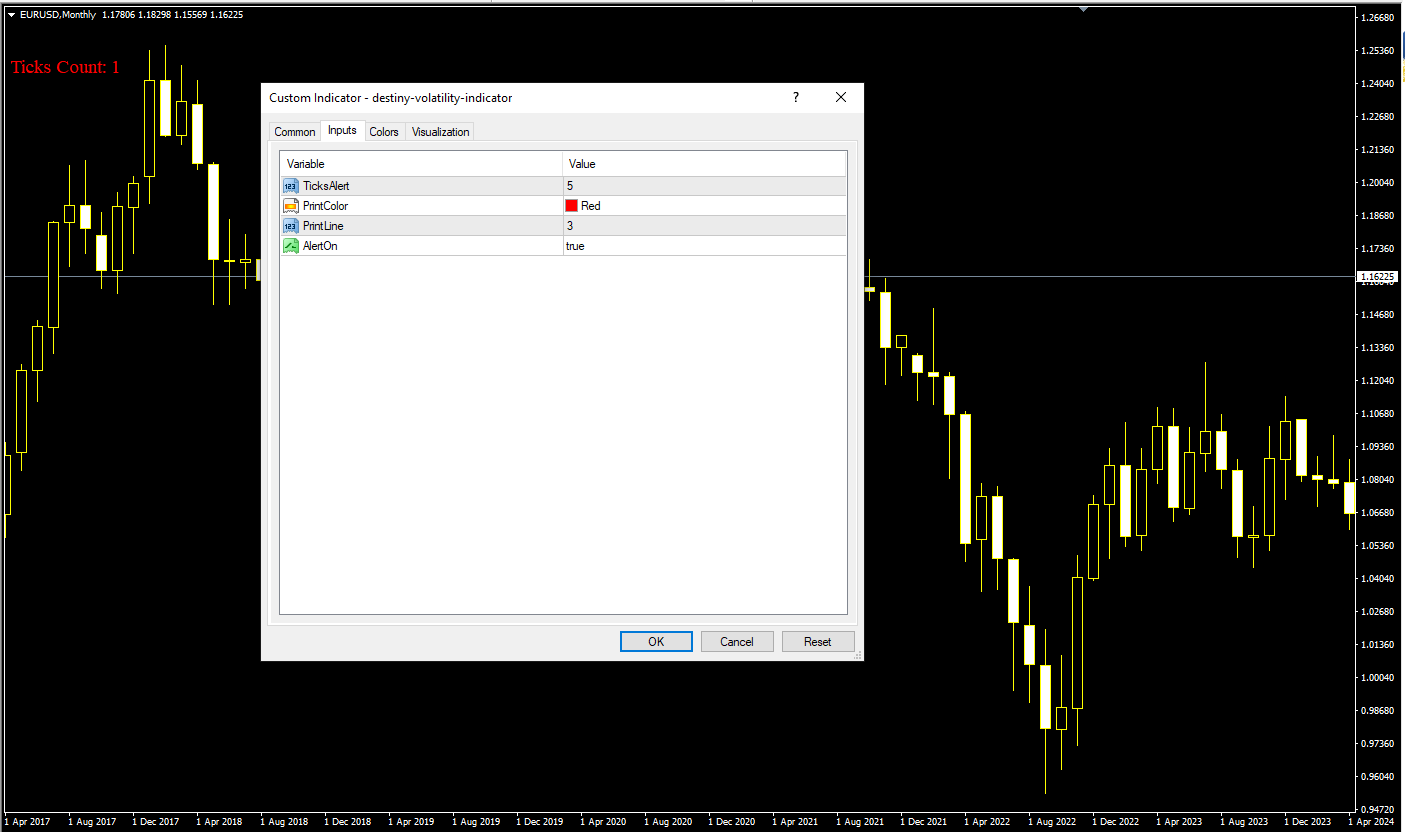Click the TicksAlert integer variable icon
Viewport: 1405px width, 832px height.
pos(291,186)
